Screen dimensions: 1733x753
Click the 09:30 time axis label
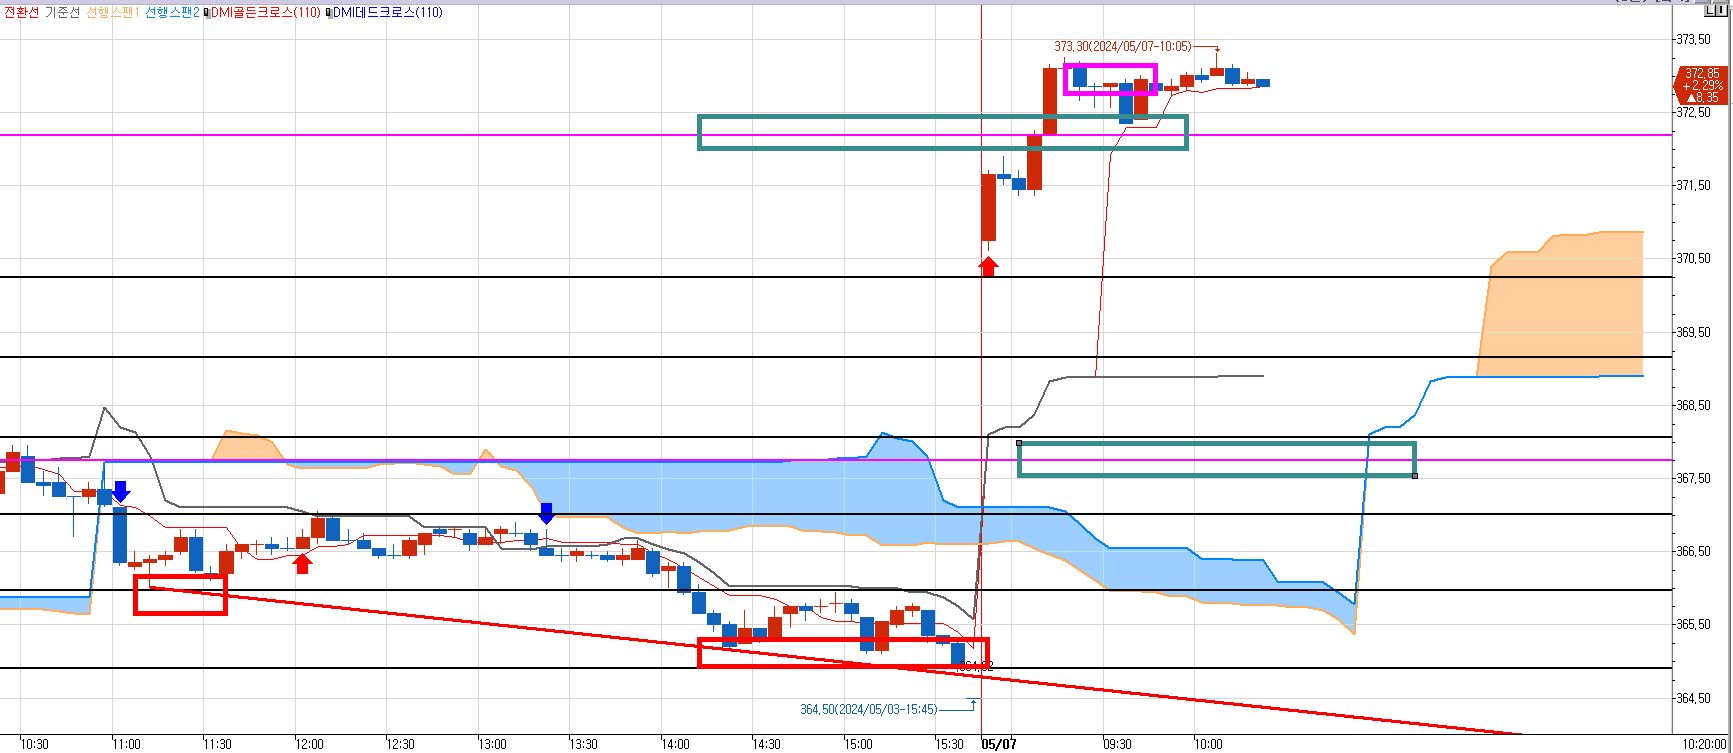pos(1117,745)
